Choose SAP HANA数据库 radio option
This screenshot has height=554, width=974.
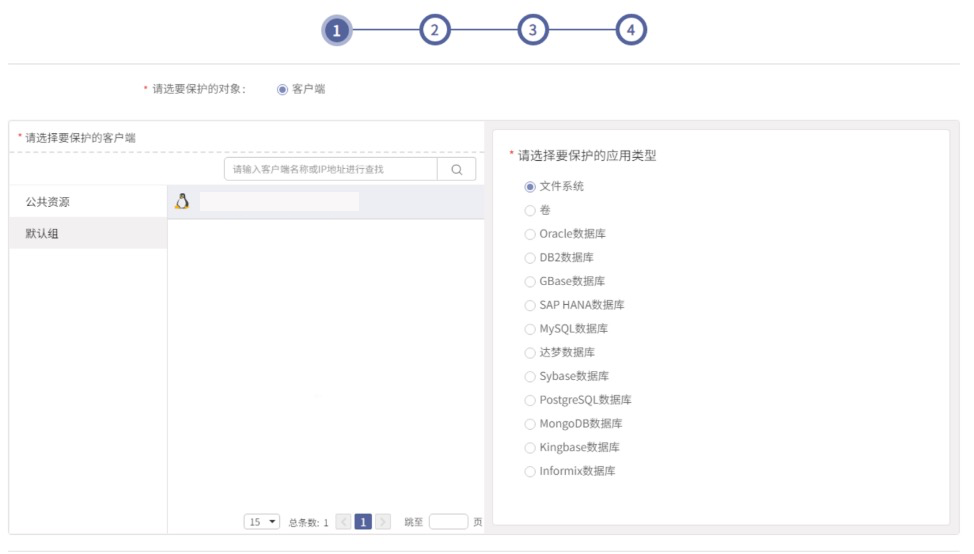tap(530, 306)
